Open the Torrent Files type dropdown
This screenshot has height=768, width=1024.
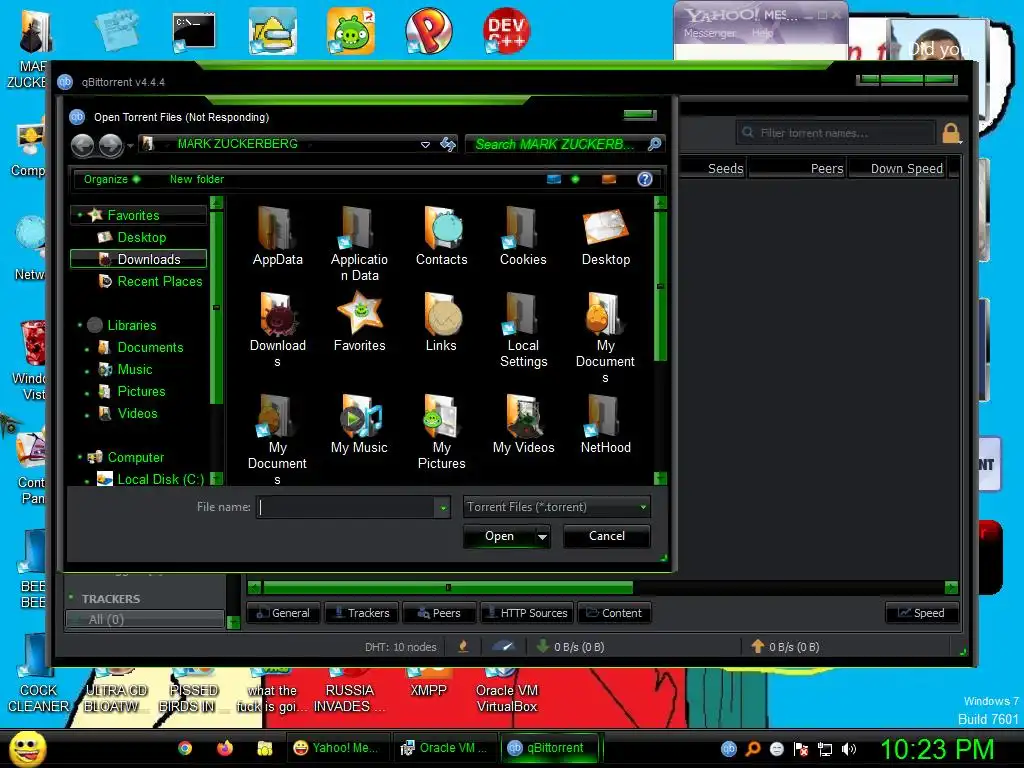643,507
